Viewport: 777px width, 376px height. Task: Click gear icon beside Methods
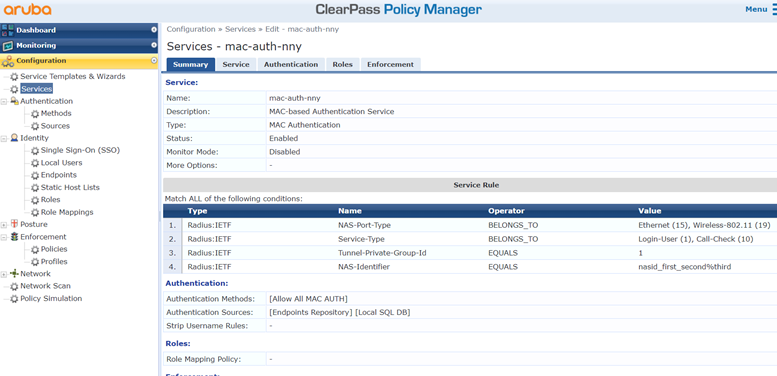click(x=35, y=113)
